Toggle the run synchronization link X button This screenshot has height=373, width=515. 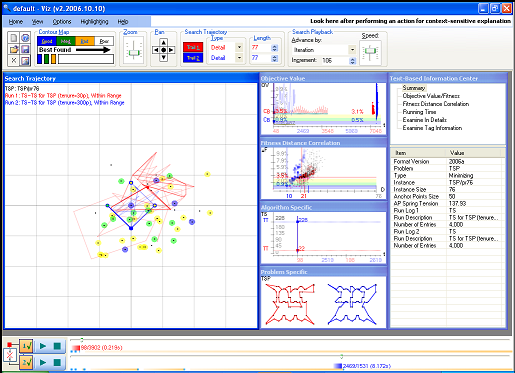[x=9, y=355]
